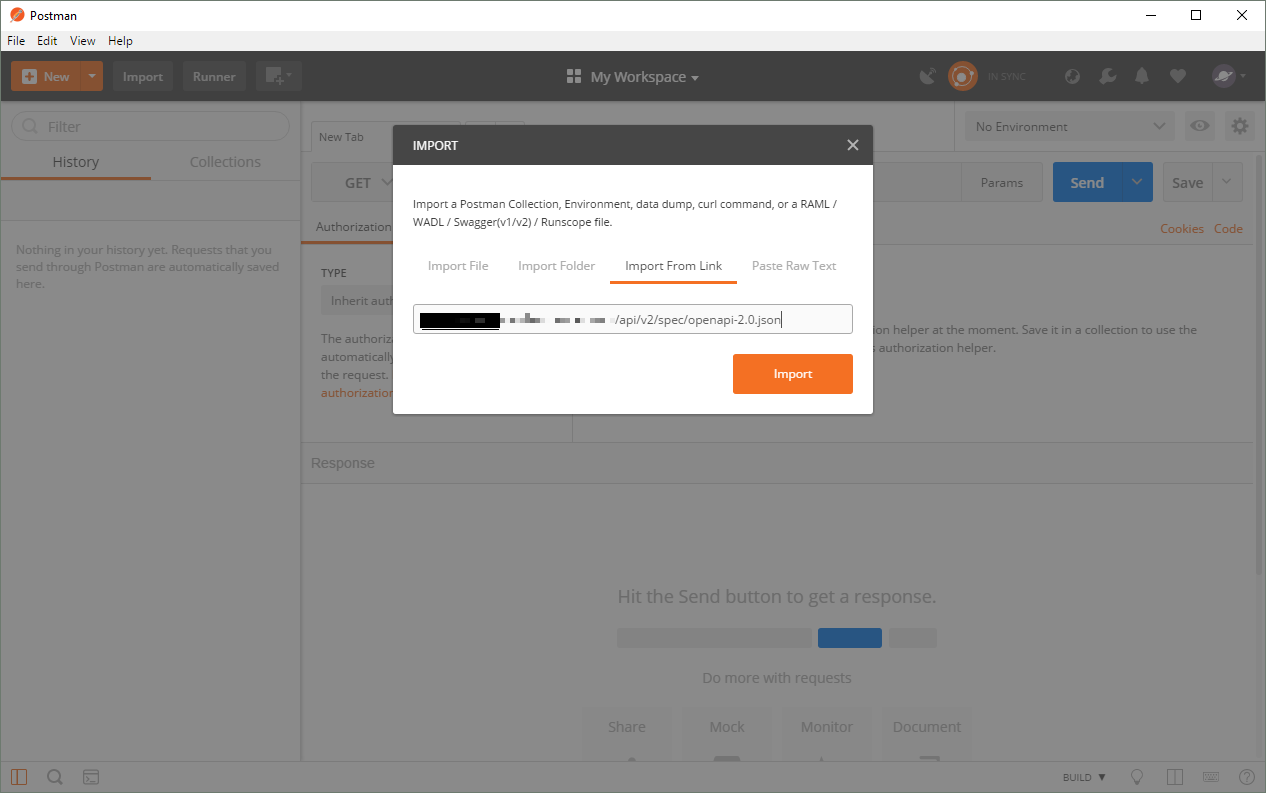
Task: Open notifications bell icon
Action: pos(1142,77)
